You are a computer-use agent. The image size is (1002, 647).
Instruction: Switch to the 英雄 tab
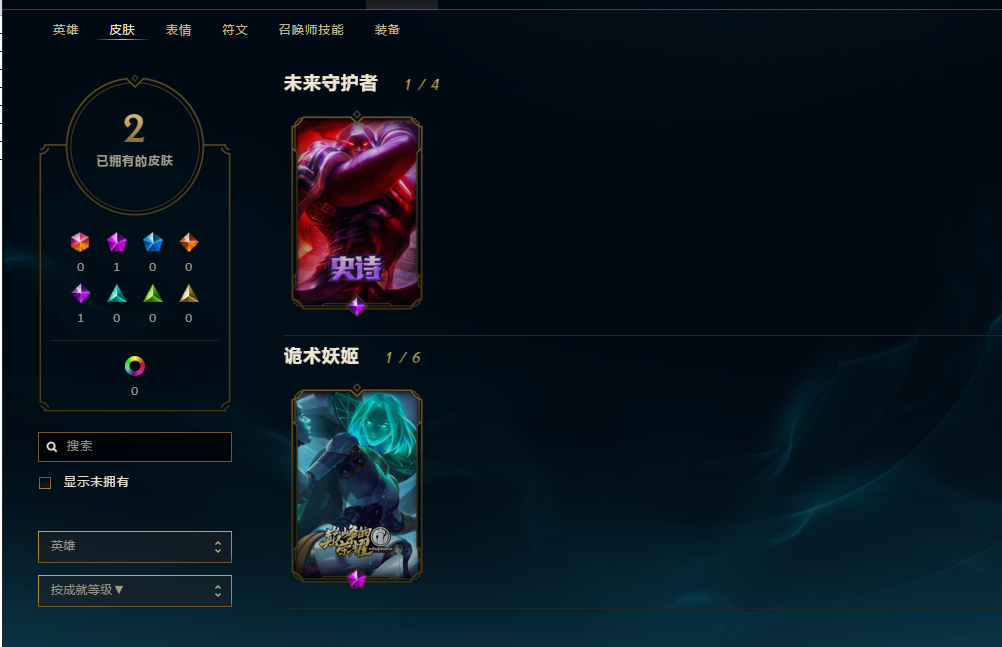[x=65, y=30]
